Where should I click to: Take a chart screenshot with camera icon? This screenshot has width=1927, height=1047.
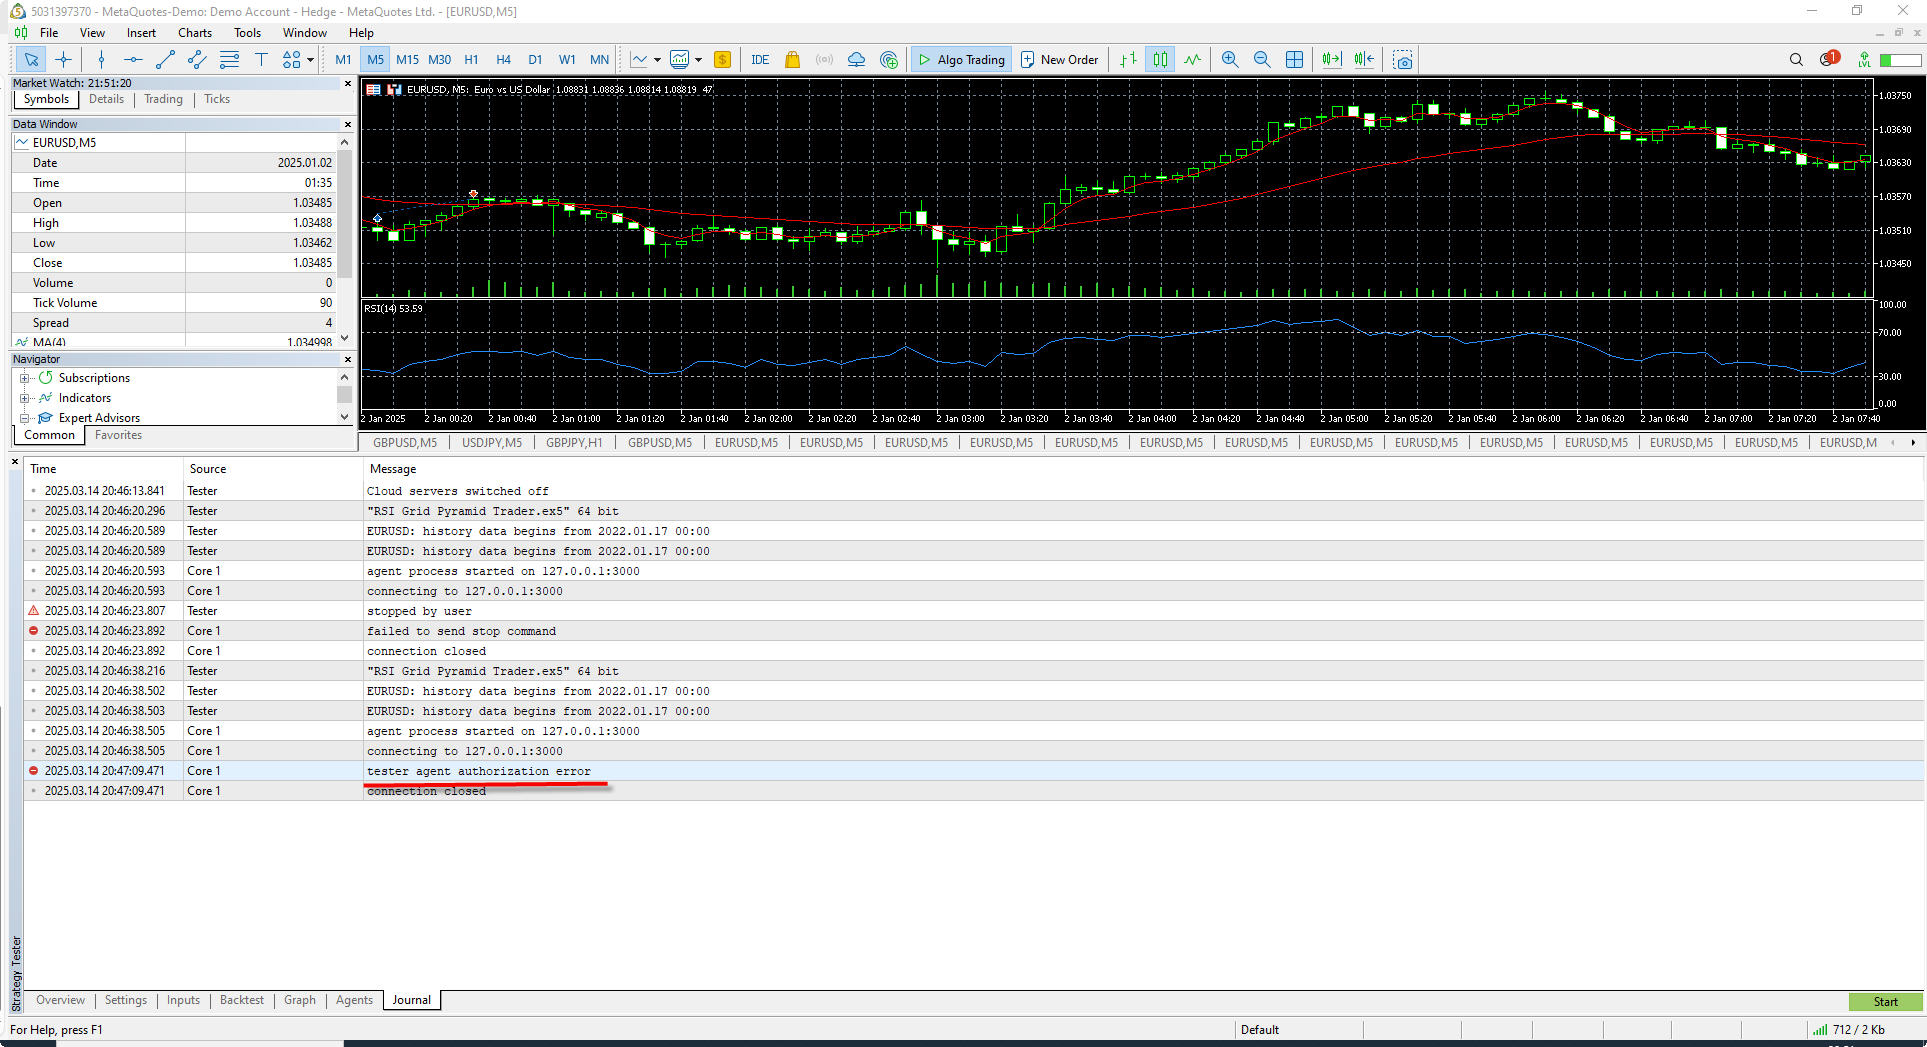click(x=1403, y=60)
